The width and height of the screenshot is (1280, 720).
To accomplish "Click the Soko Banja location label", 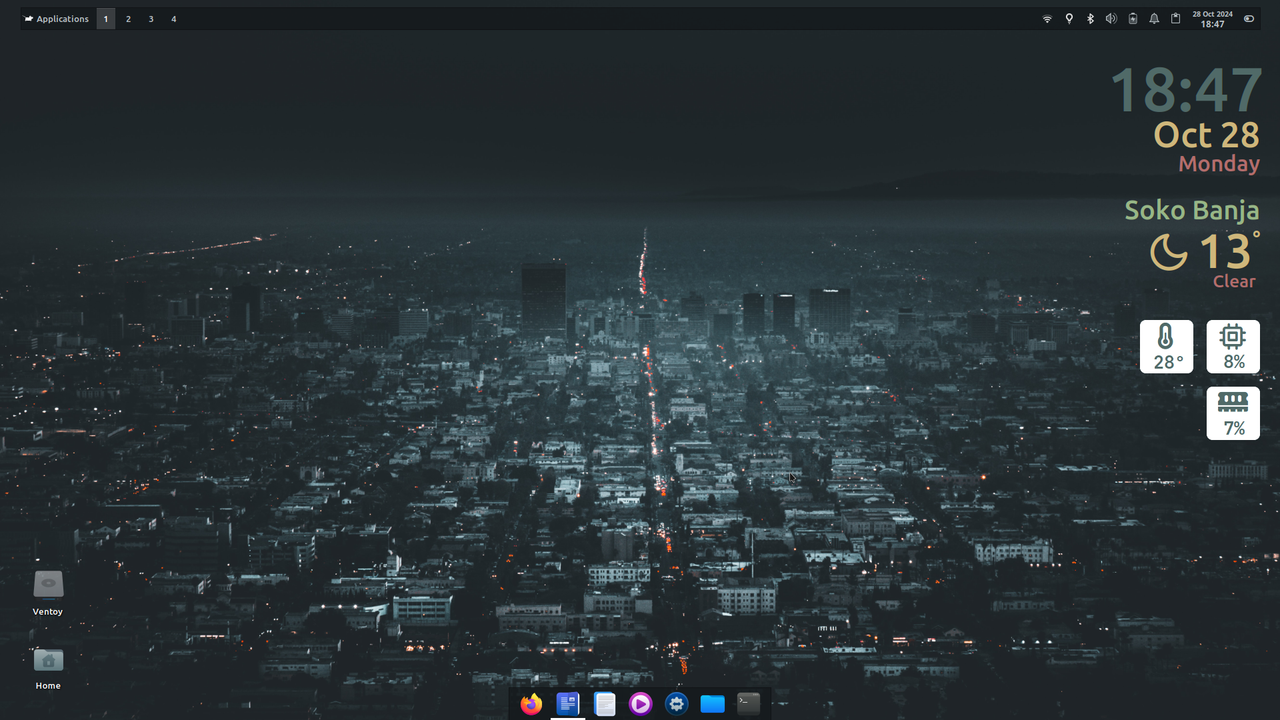I will tap(1192, 210).
